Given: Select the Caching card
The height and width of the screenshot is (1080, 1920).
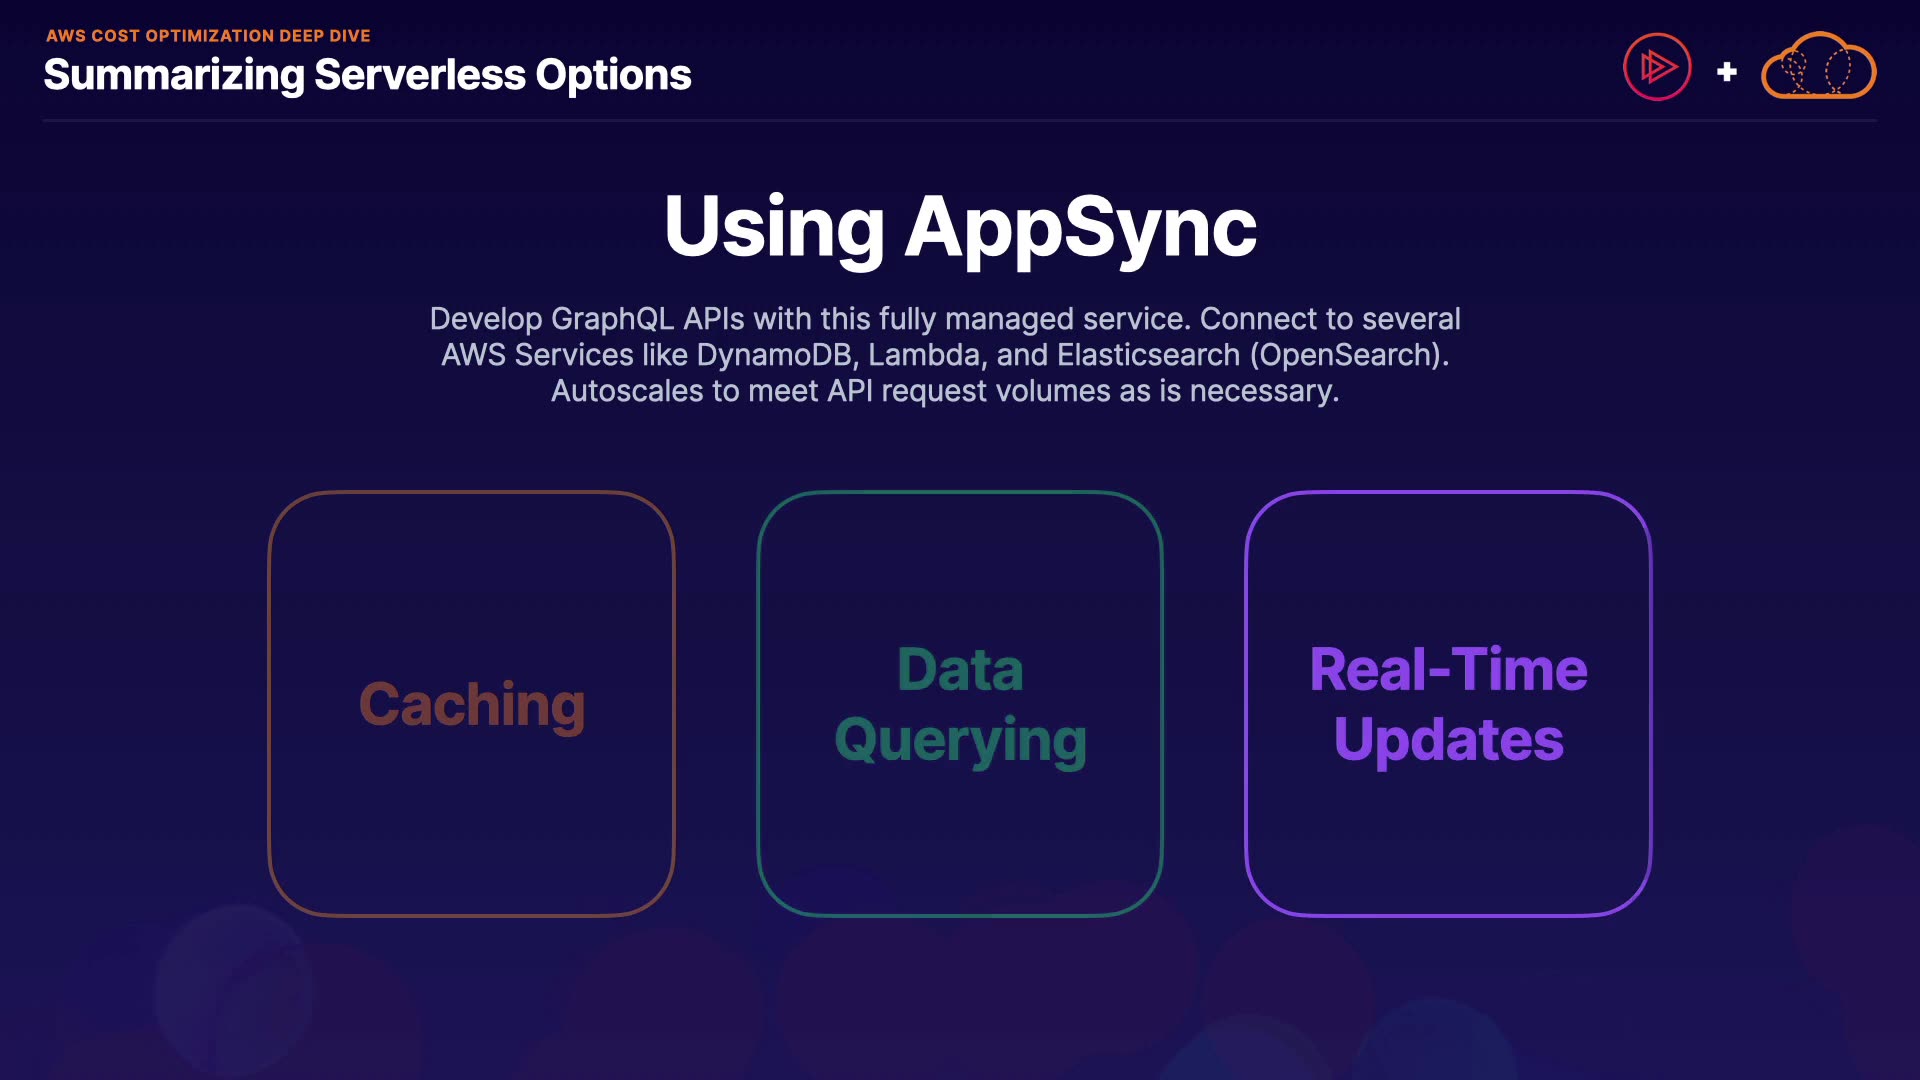Looking at the screenshot, I should [471, 703].
